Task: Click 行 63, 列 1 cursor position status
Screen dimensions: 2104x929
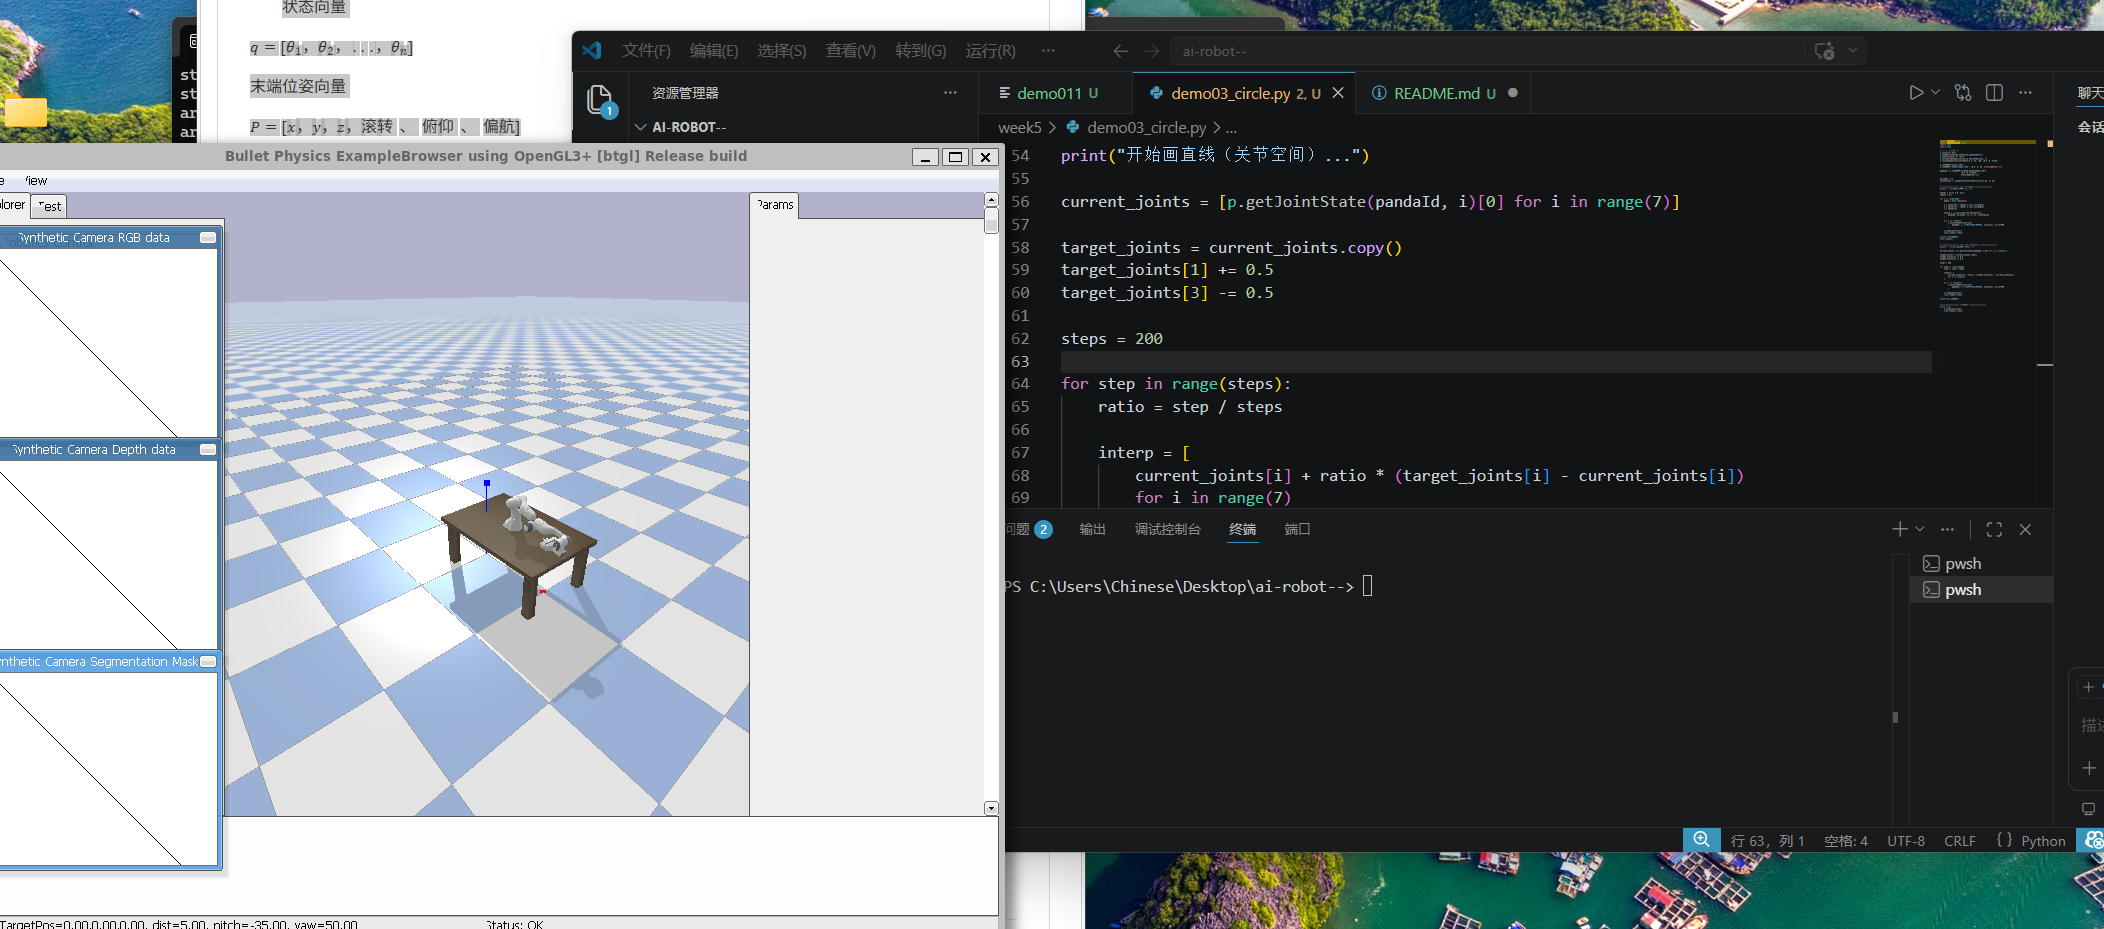Action: [1767, 841]
